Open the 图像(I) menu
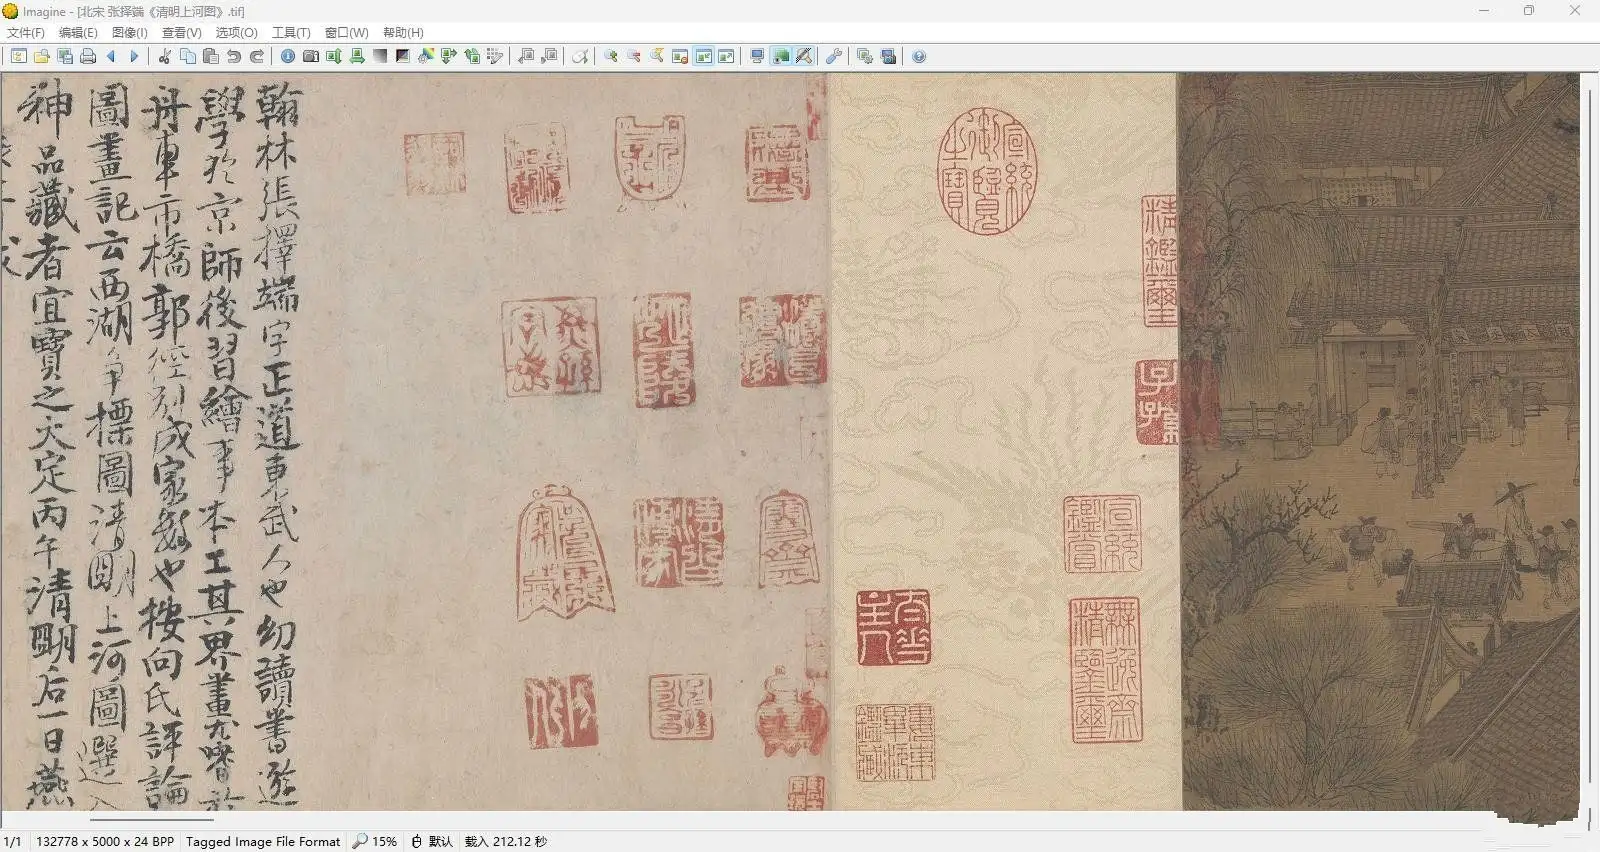Viewport: 1600px width, 852px height. (129, 33)
